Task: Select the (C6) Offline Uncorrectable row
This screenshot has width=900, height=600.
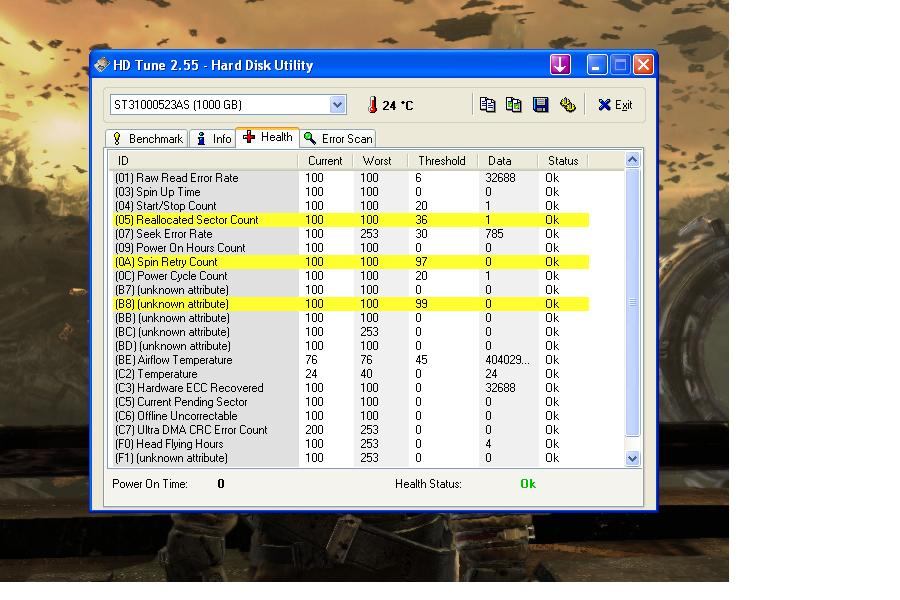Action: coord(350,416)
